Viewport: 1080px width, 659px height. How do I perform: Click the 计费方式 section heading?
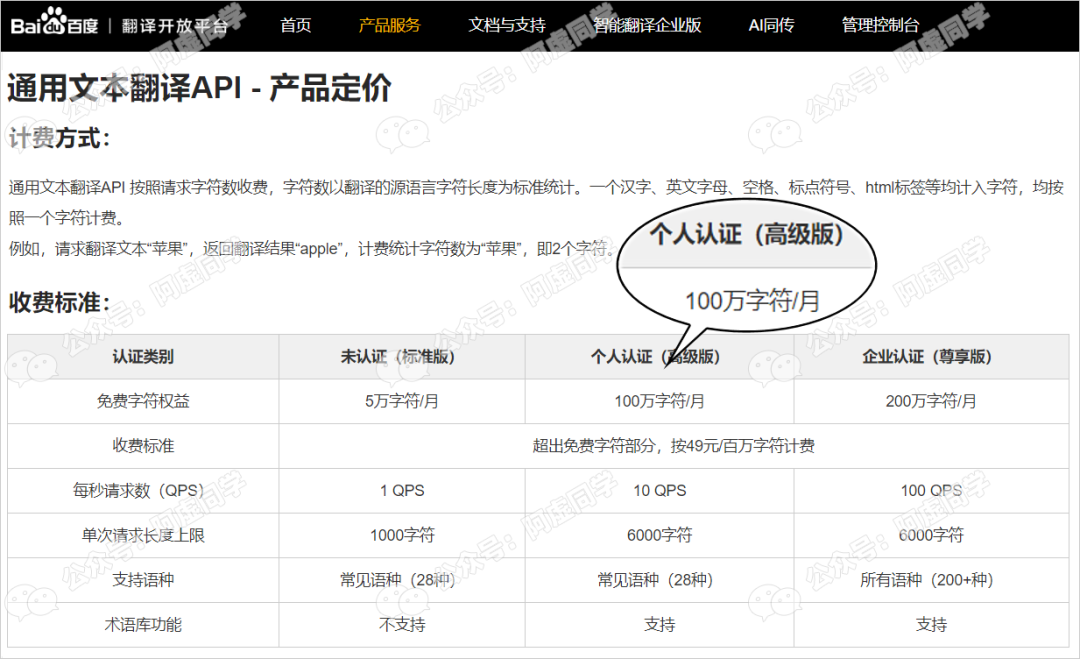59,138
